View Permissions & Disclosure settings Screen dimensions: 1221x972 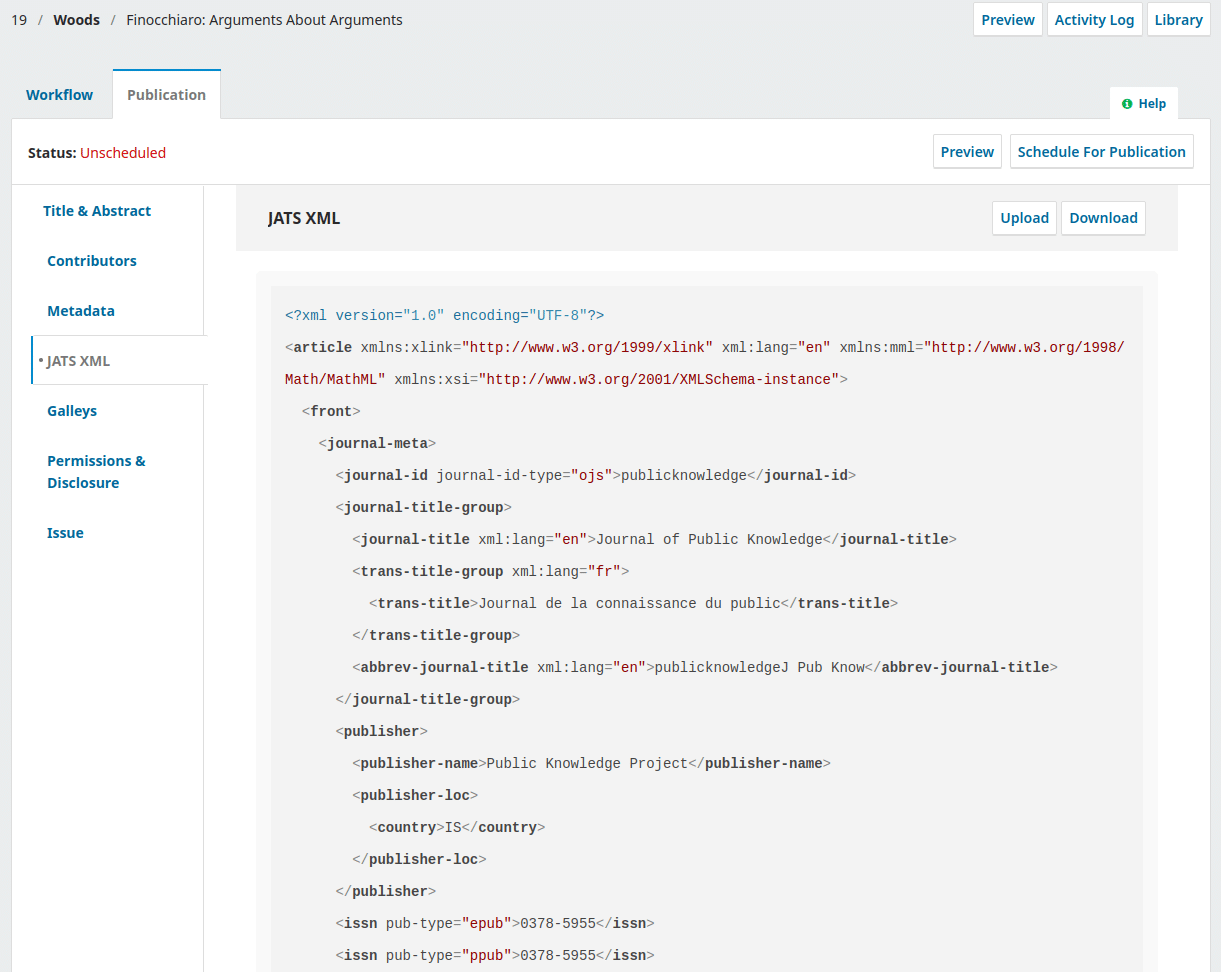coord(96,471)
